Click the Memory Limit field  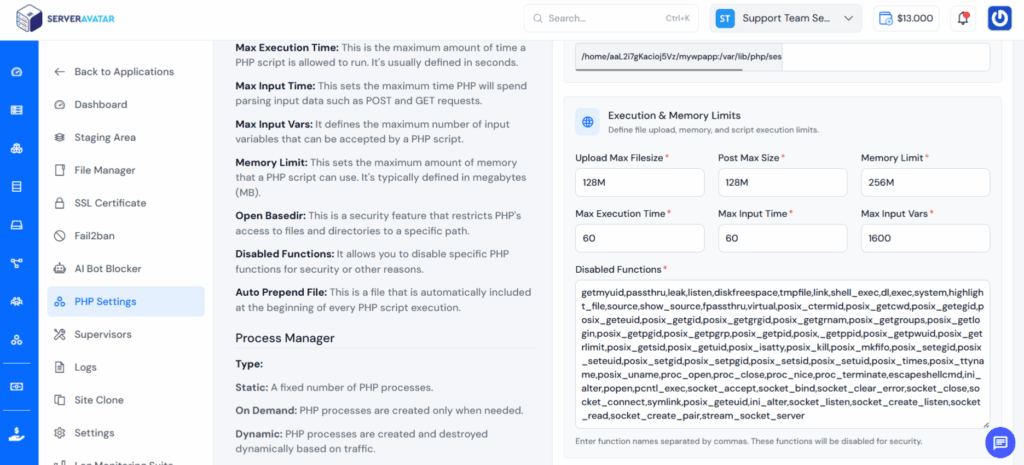pyautogui.click(x=925, y=183)
